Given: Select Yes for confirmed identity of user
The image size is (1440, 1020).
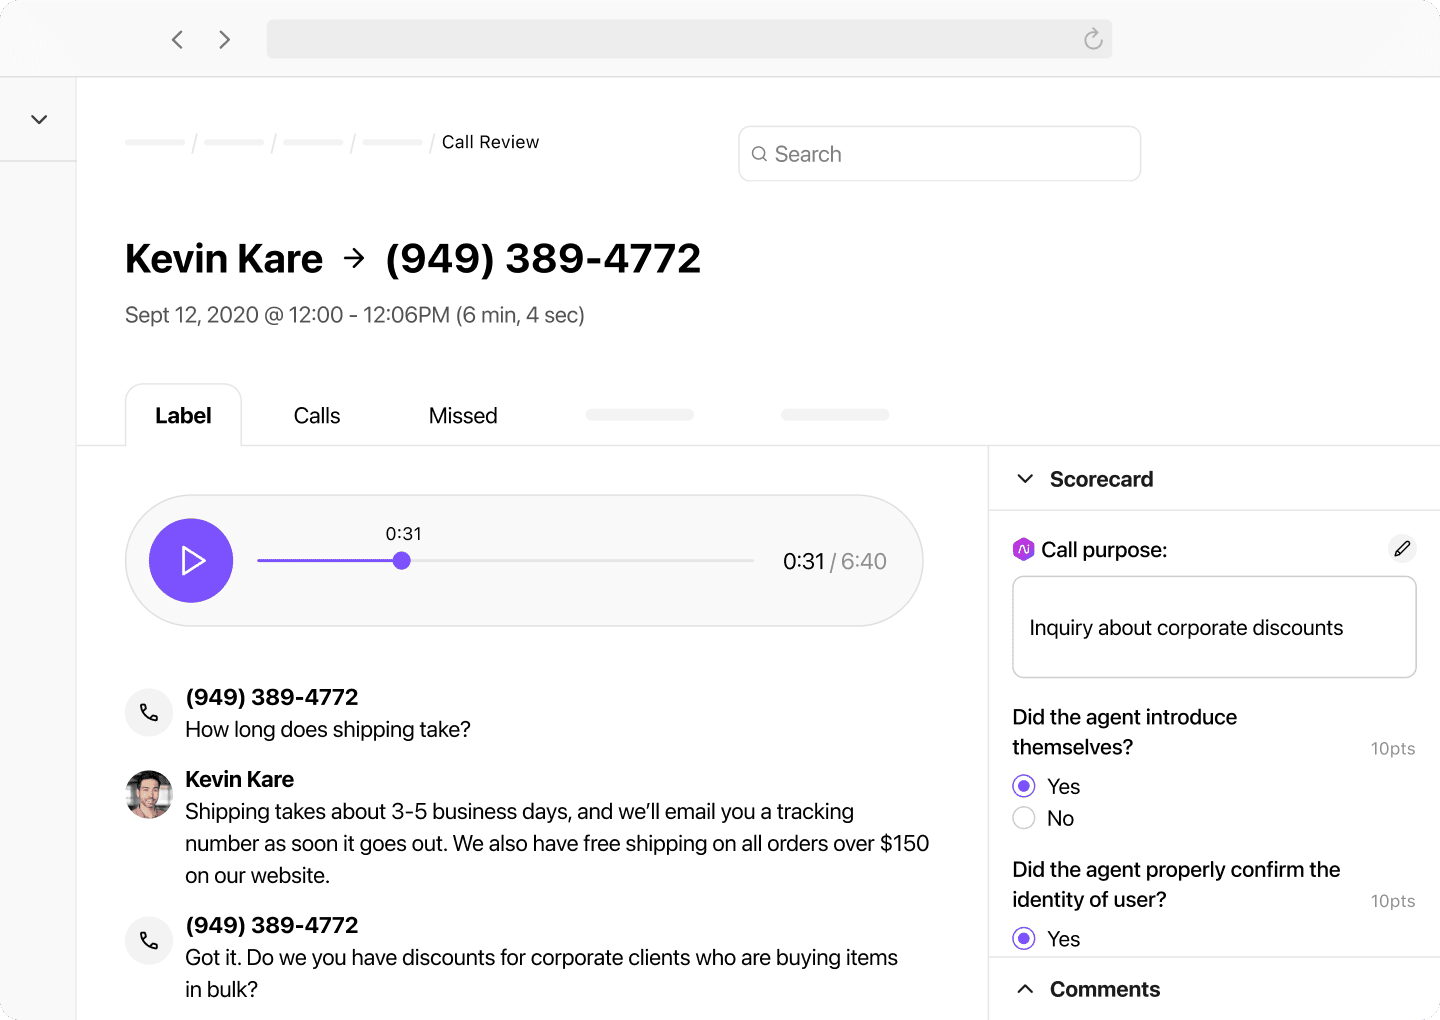Looking at the screenshot, I should tap(1023, 938).
